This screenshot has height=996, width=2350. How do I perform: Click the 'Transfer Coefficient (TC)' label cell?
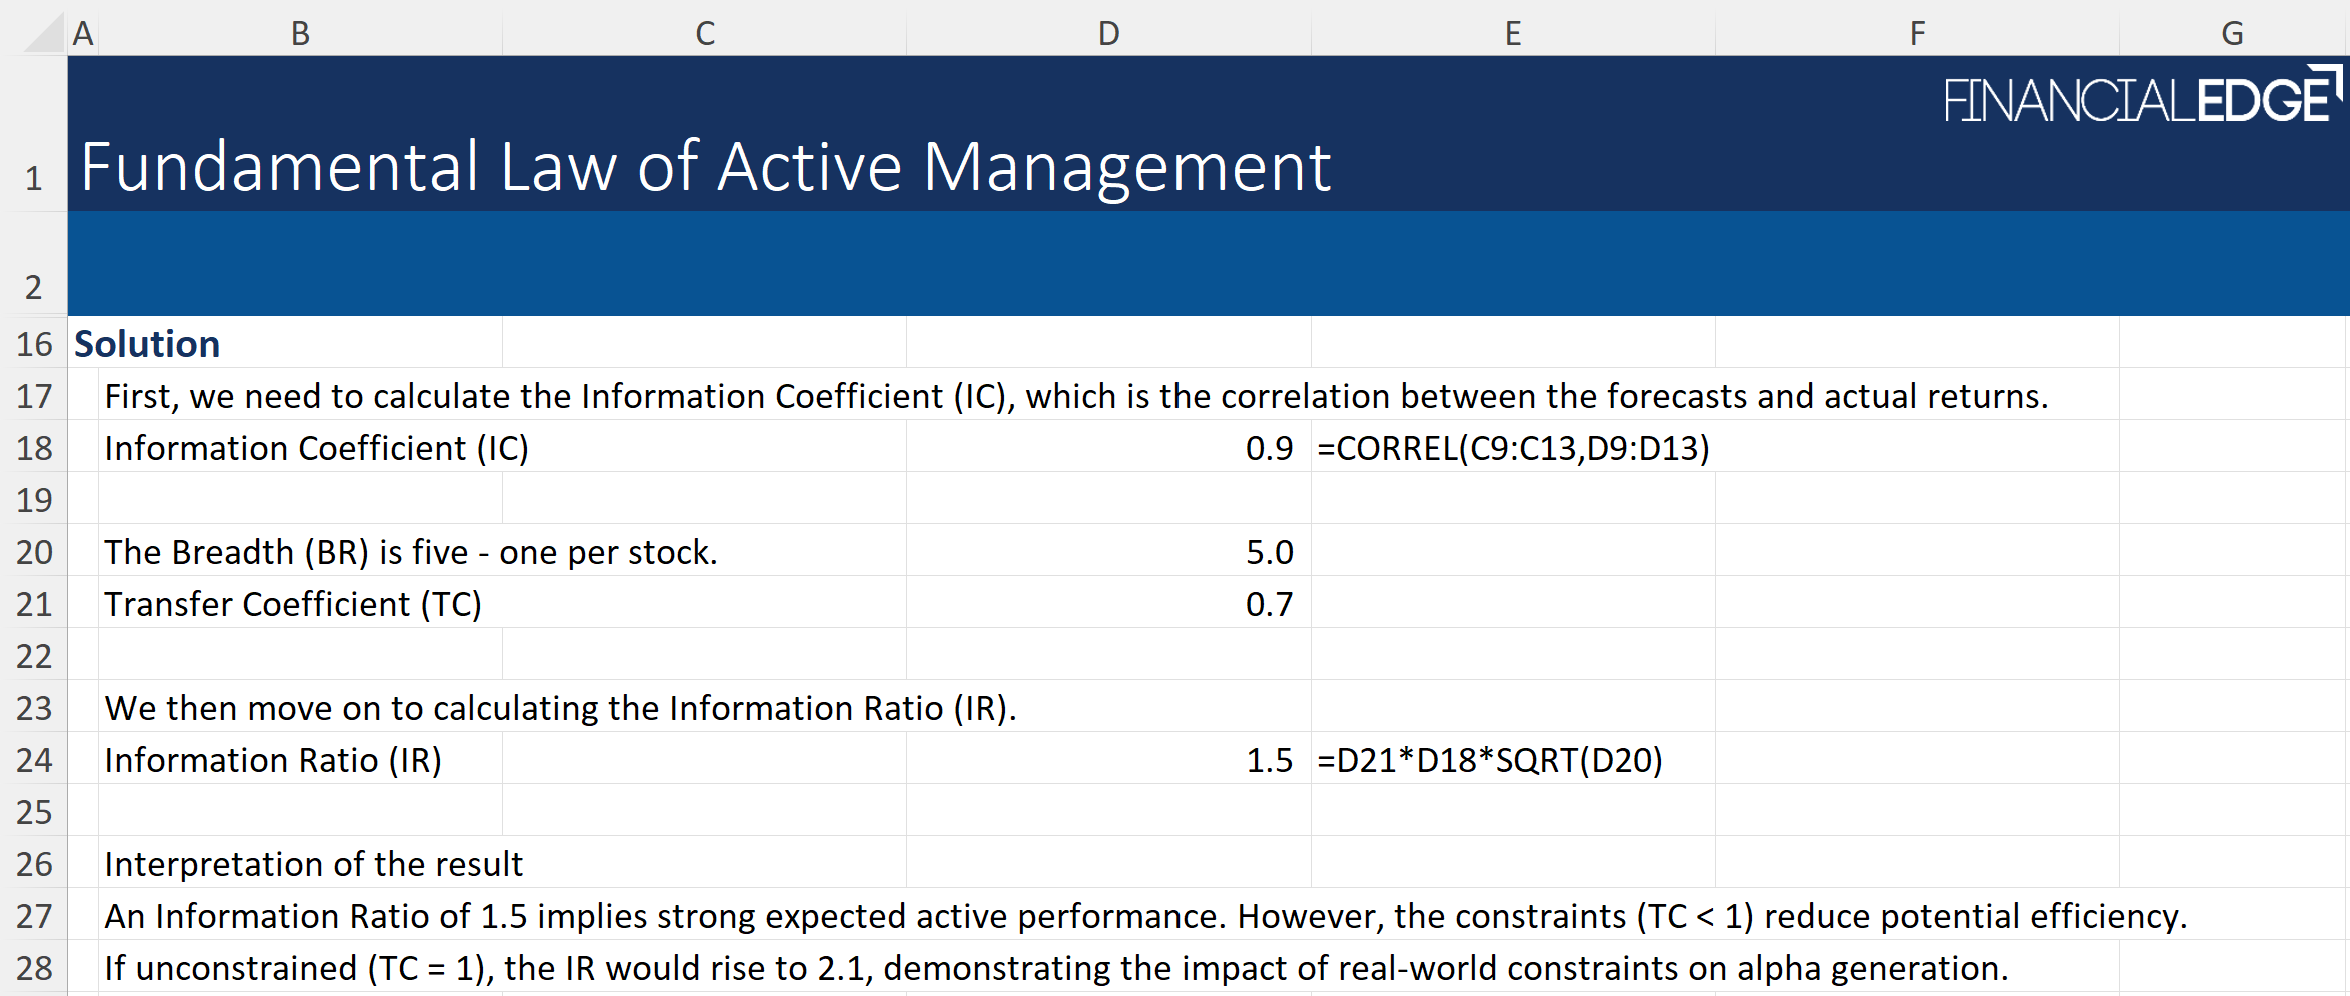click(x=293, y=604)
